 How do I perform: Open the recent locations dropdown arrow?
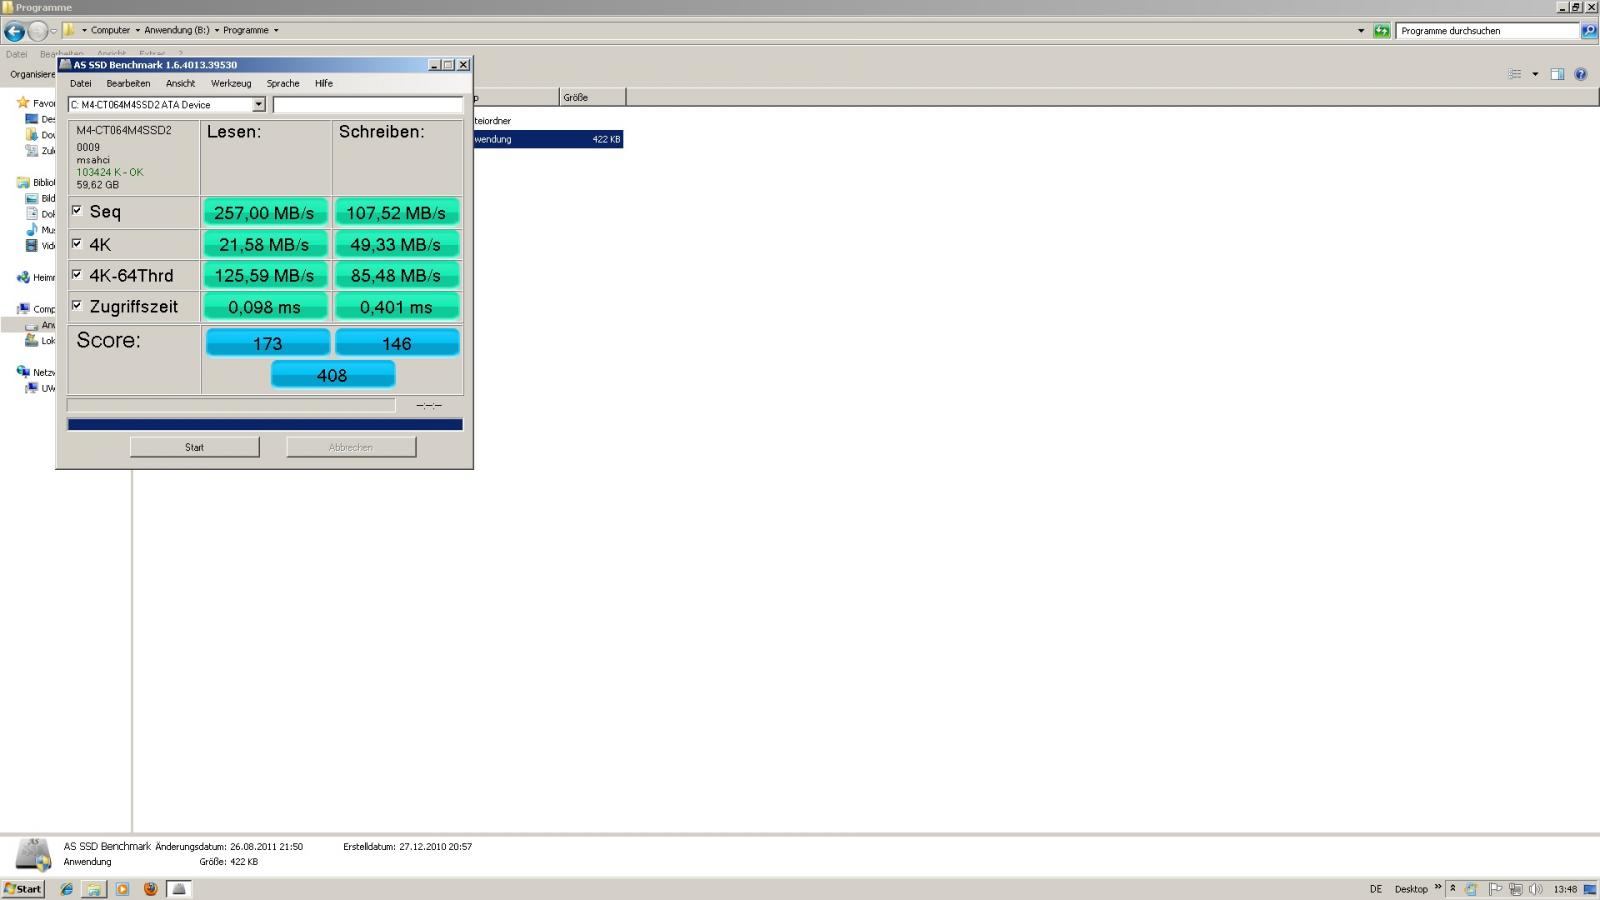(x=54, y=31)
